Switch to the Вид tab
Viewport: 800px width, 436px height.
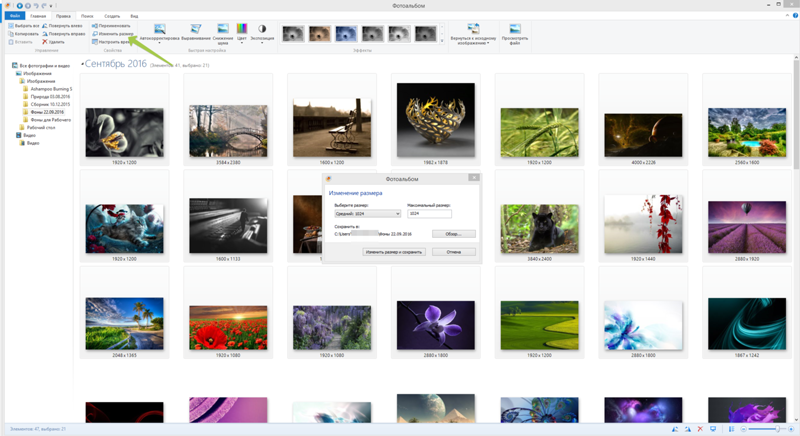(134, 16)
